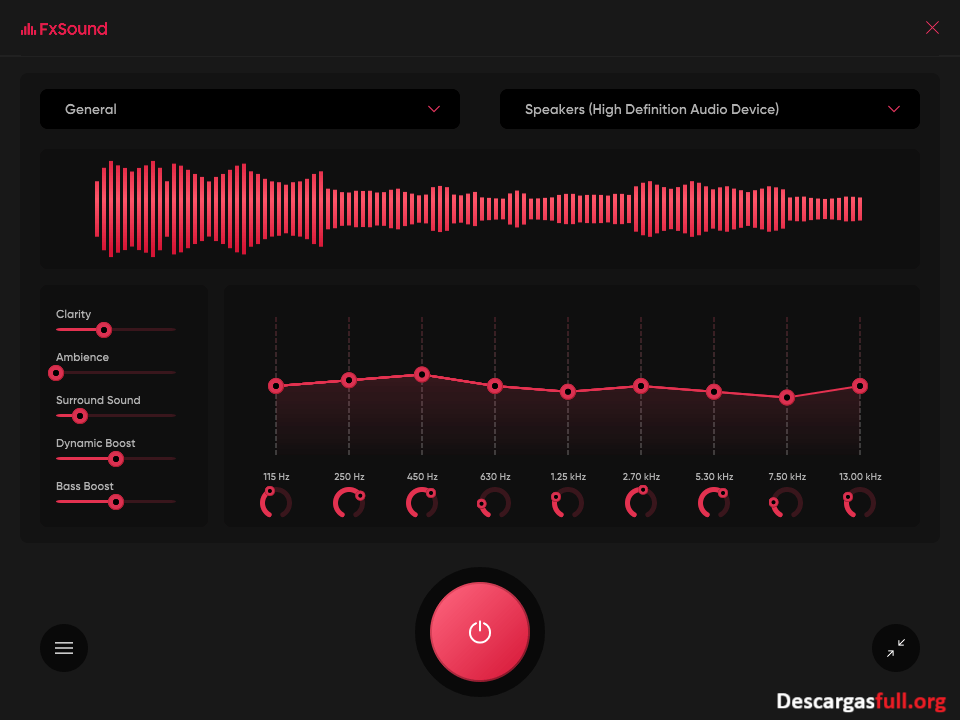Click the 630 Hz frequency knob

click(x=495, y=502)
